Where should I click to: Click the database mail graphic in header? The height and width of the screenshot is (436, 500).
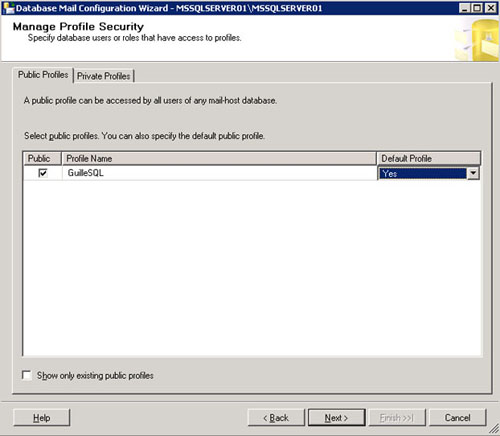coord(477,39)
